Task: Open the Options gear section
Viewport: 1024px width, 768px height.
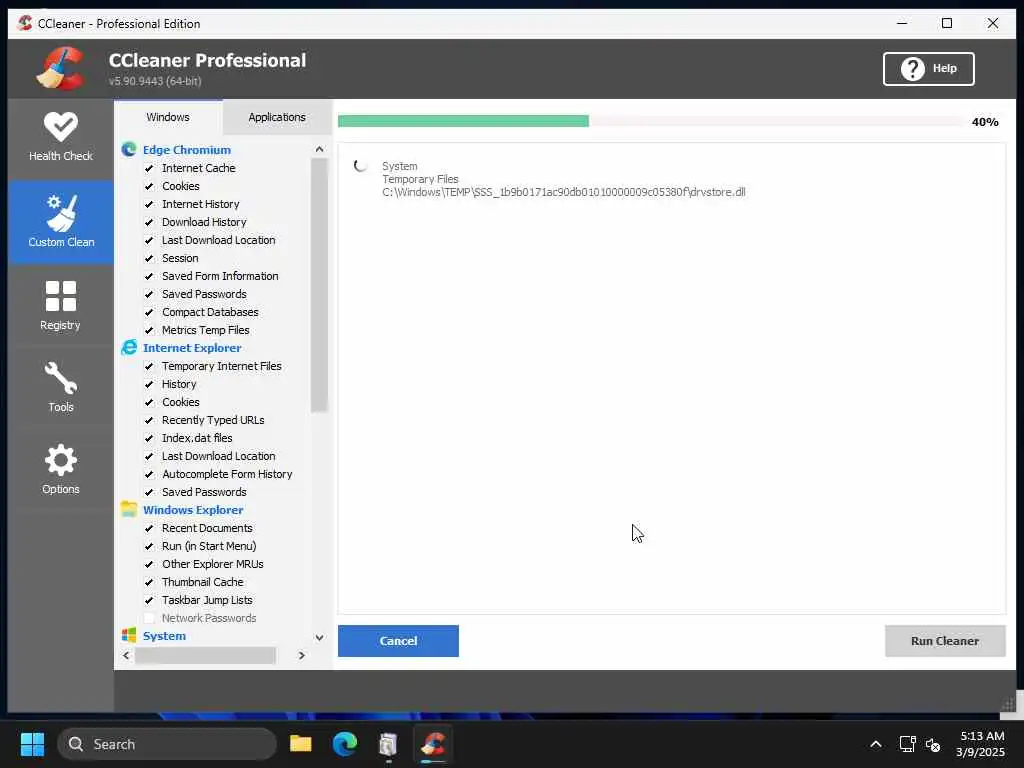Action: tap(61, 468)
